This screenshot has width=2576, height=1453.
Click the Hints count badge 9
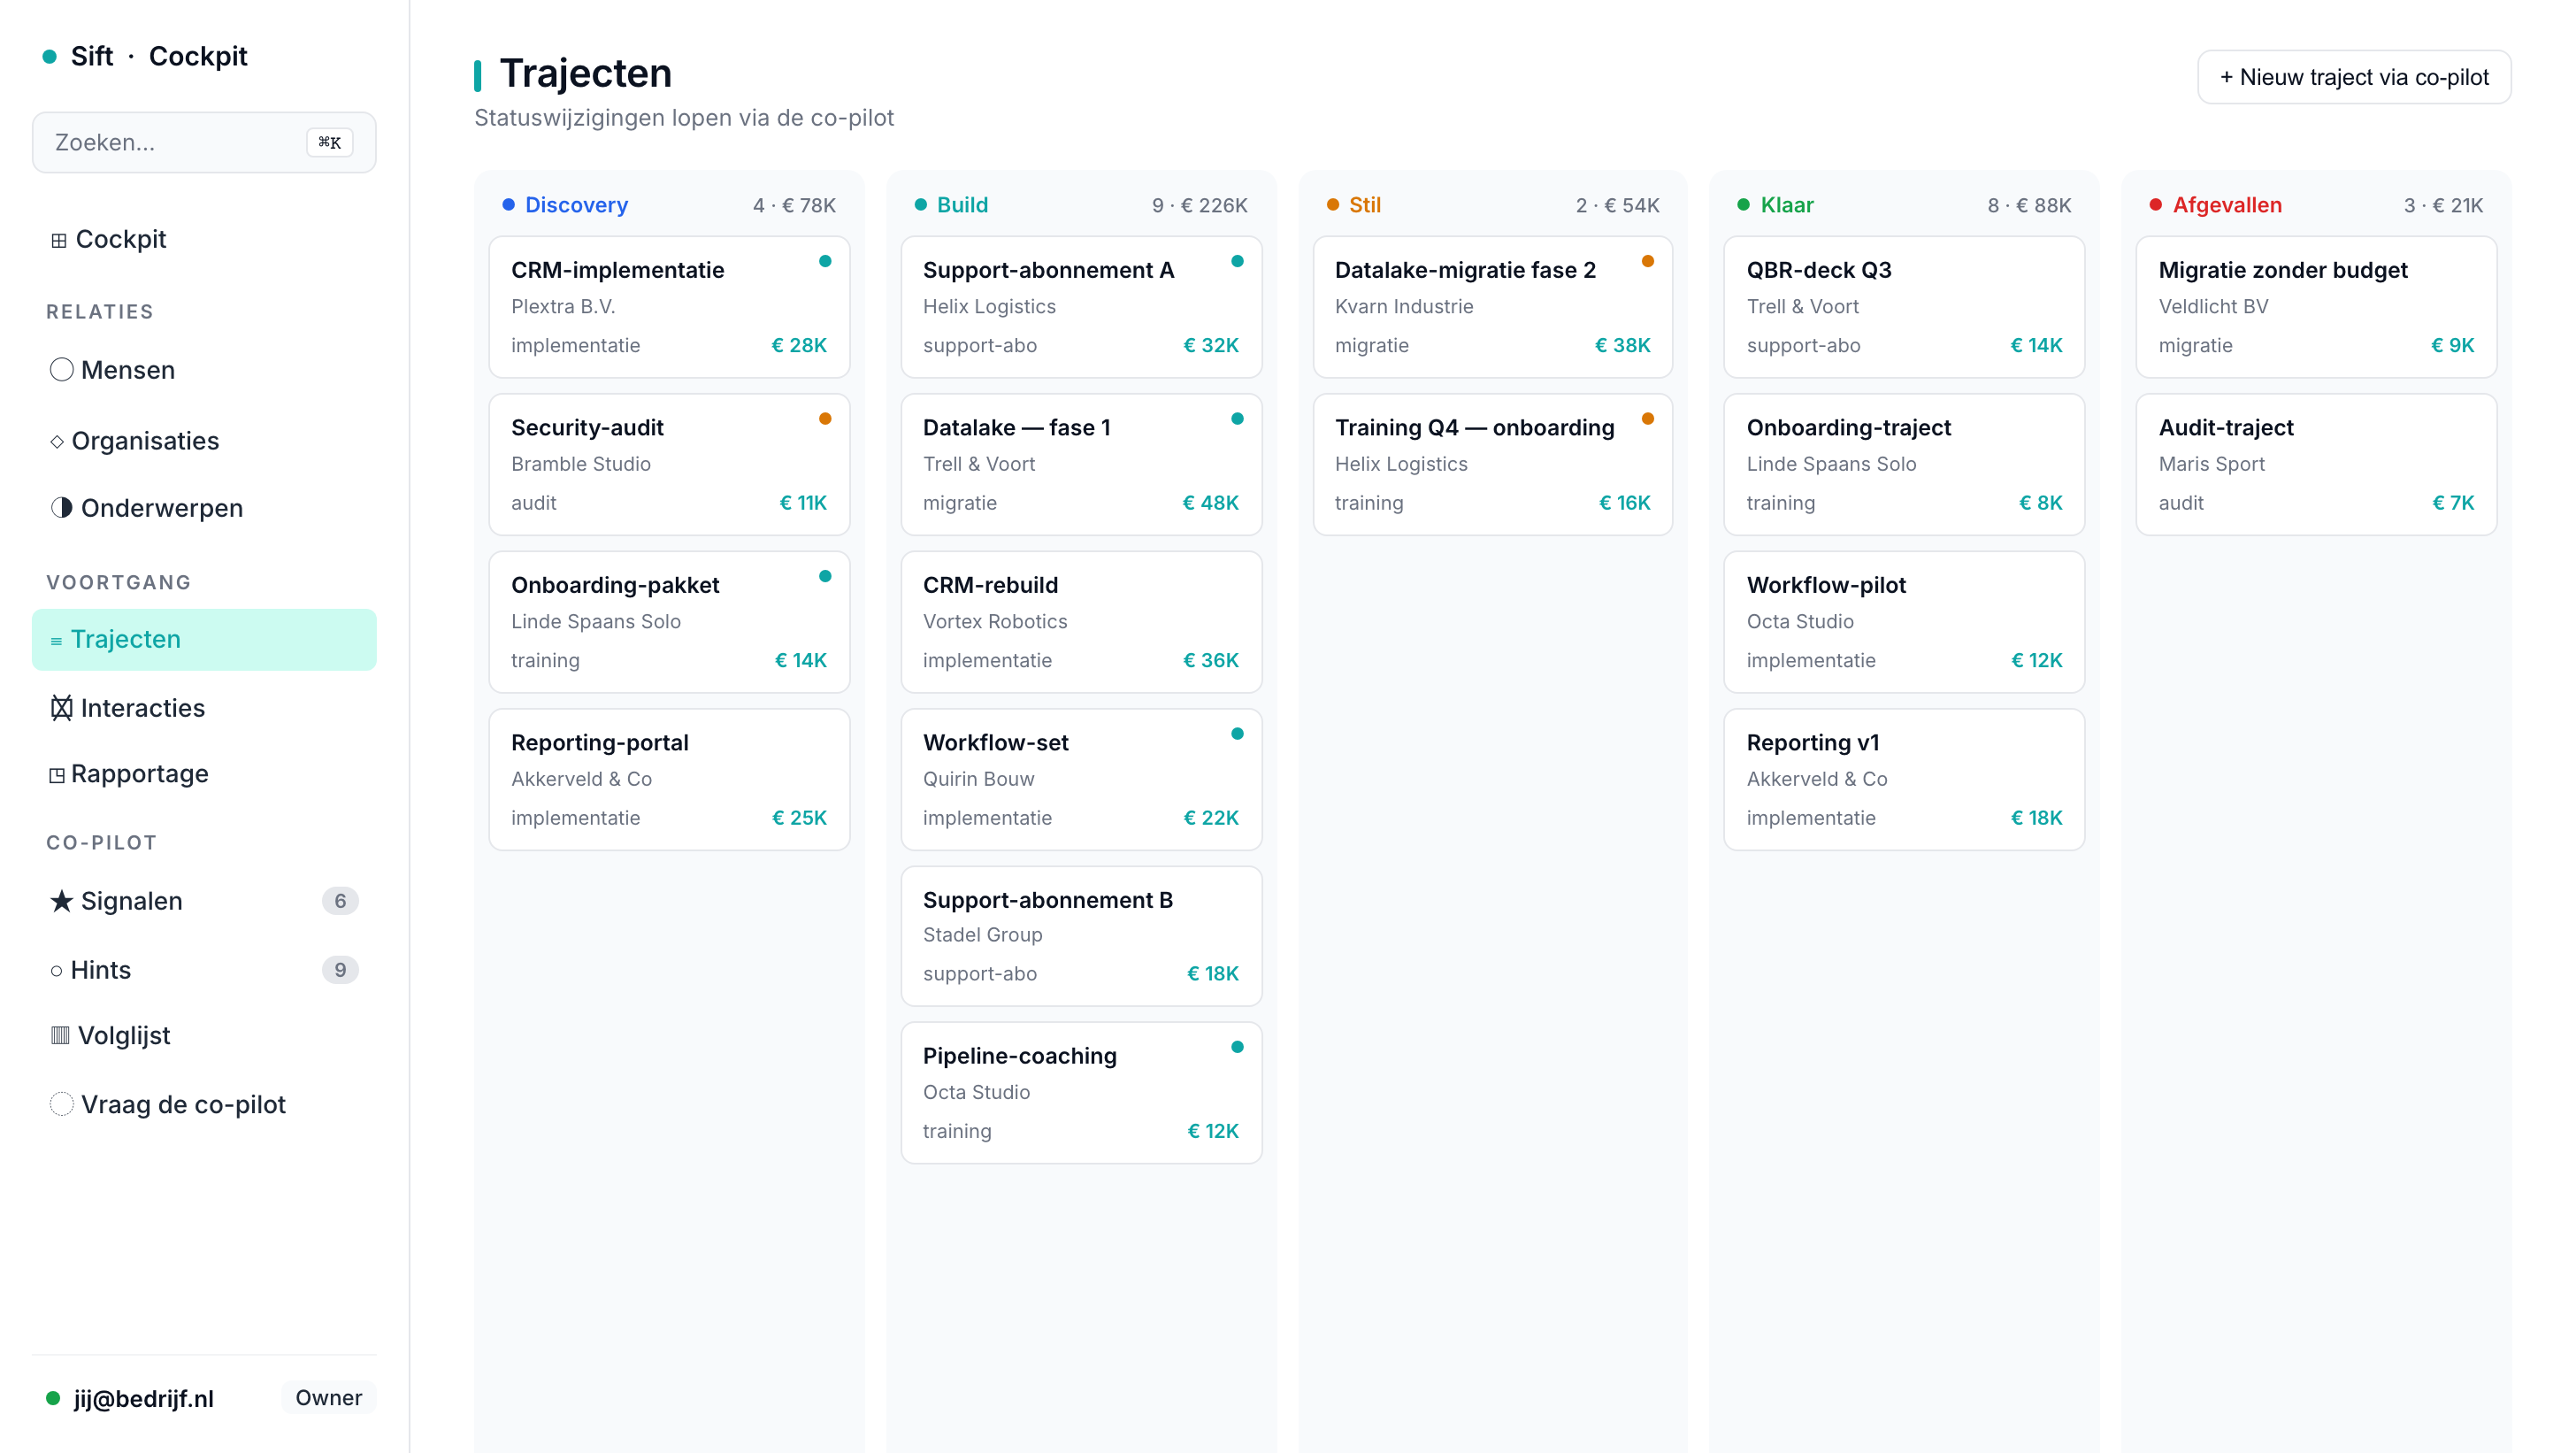tap(340, 970)
